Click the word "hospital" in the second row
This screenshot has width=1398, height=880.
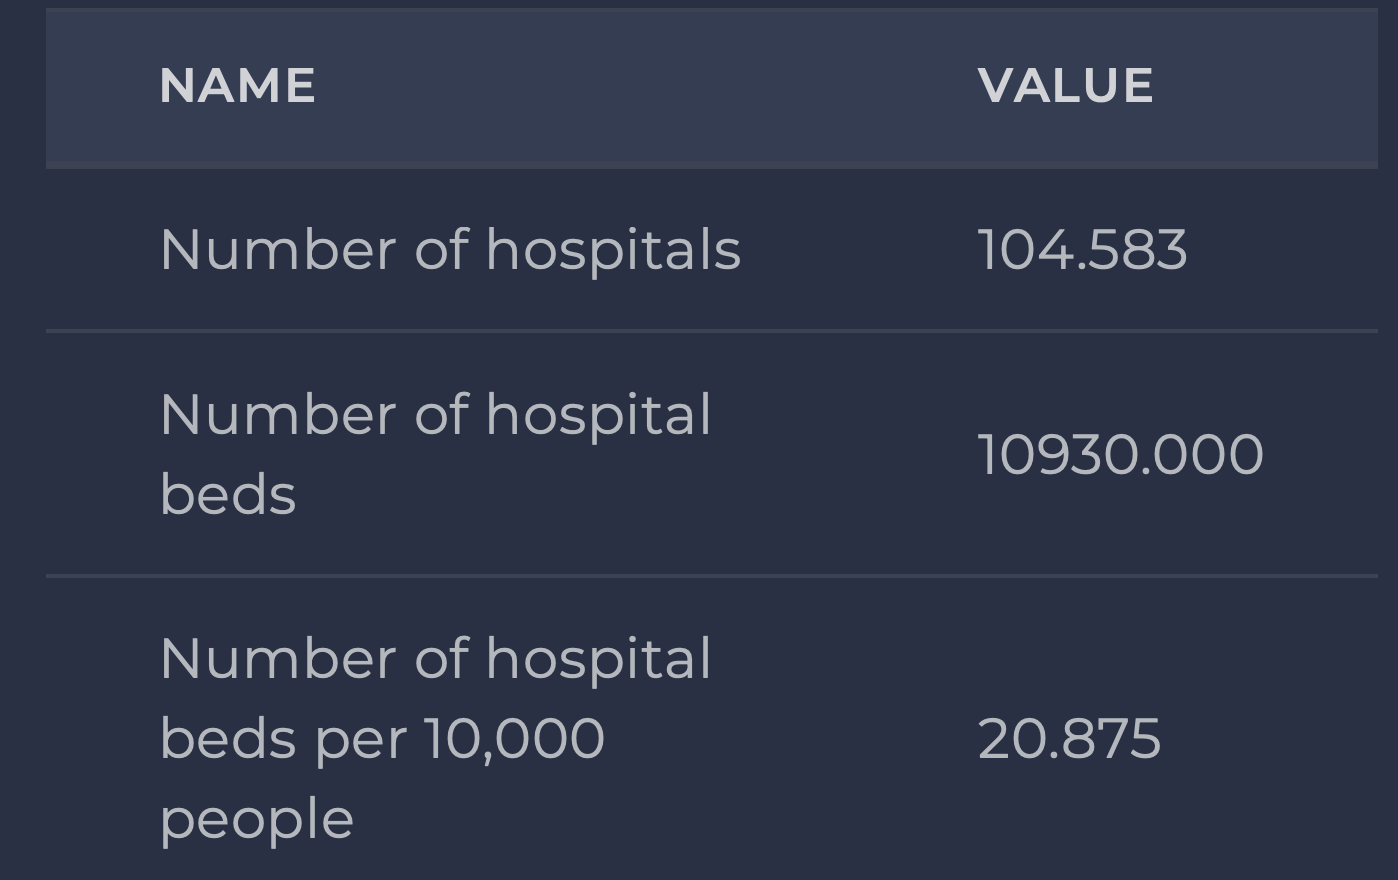click(598, 415)
